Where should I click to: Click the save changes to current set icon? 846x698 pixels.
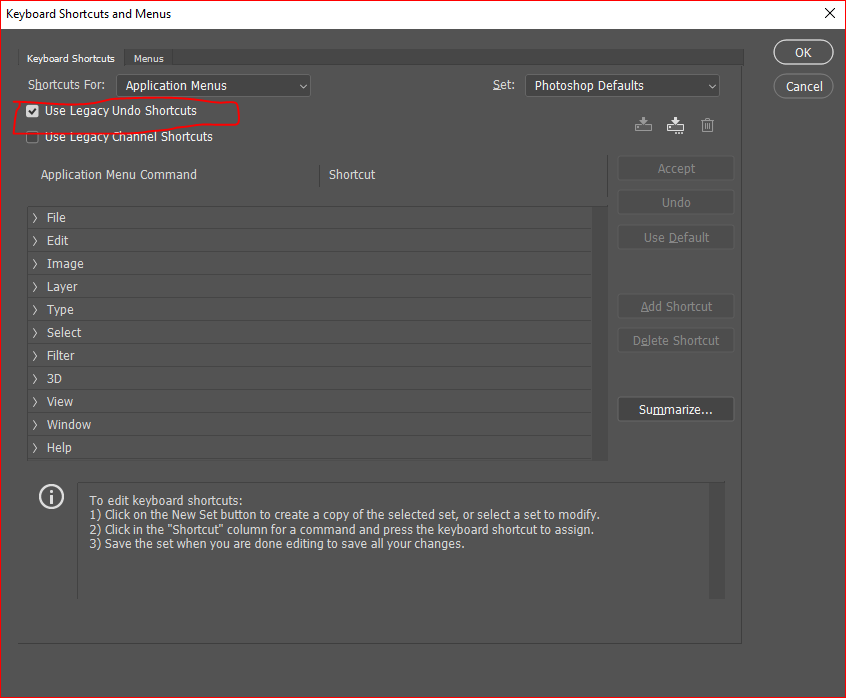coord(643,125)
